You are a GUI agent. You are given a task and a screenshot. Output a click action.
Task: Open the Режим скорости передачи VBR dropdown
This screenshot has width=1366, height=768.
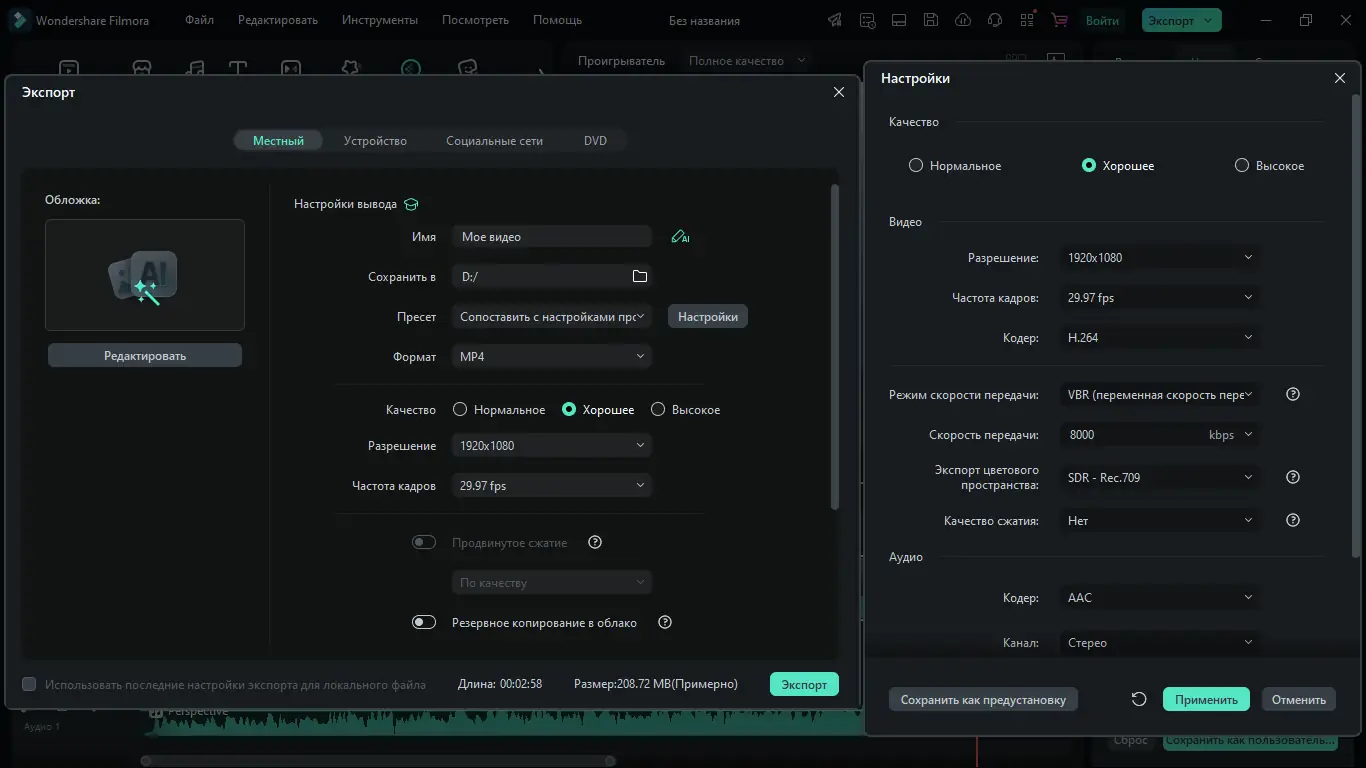(1159, 394)
